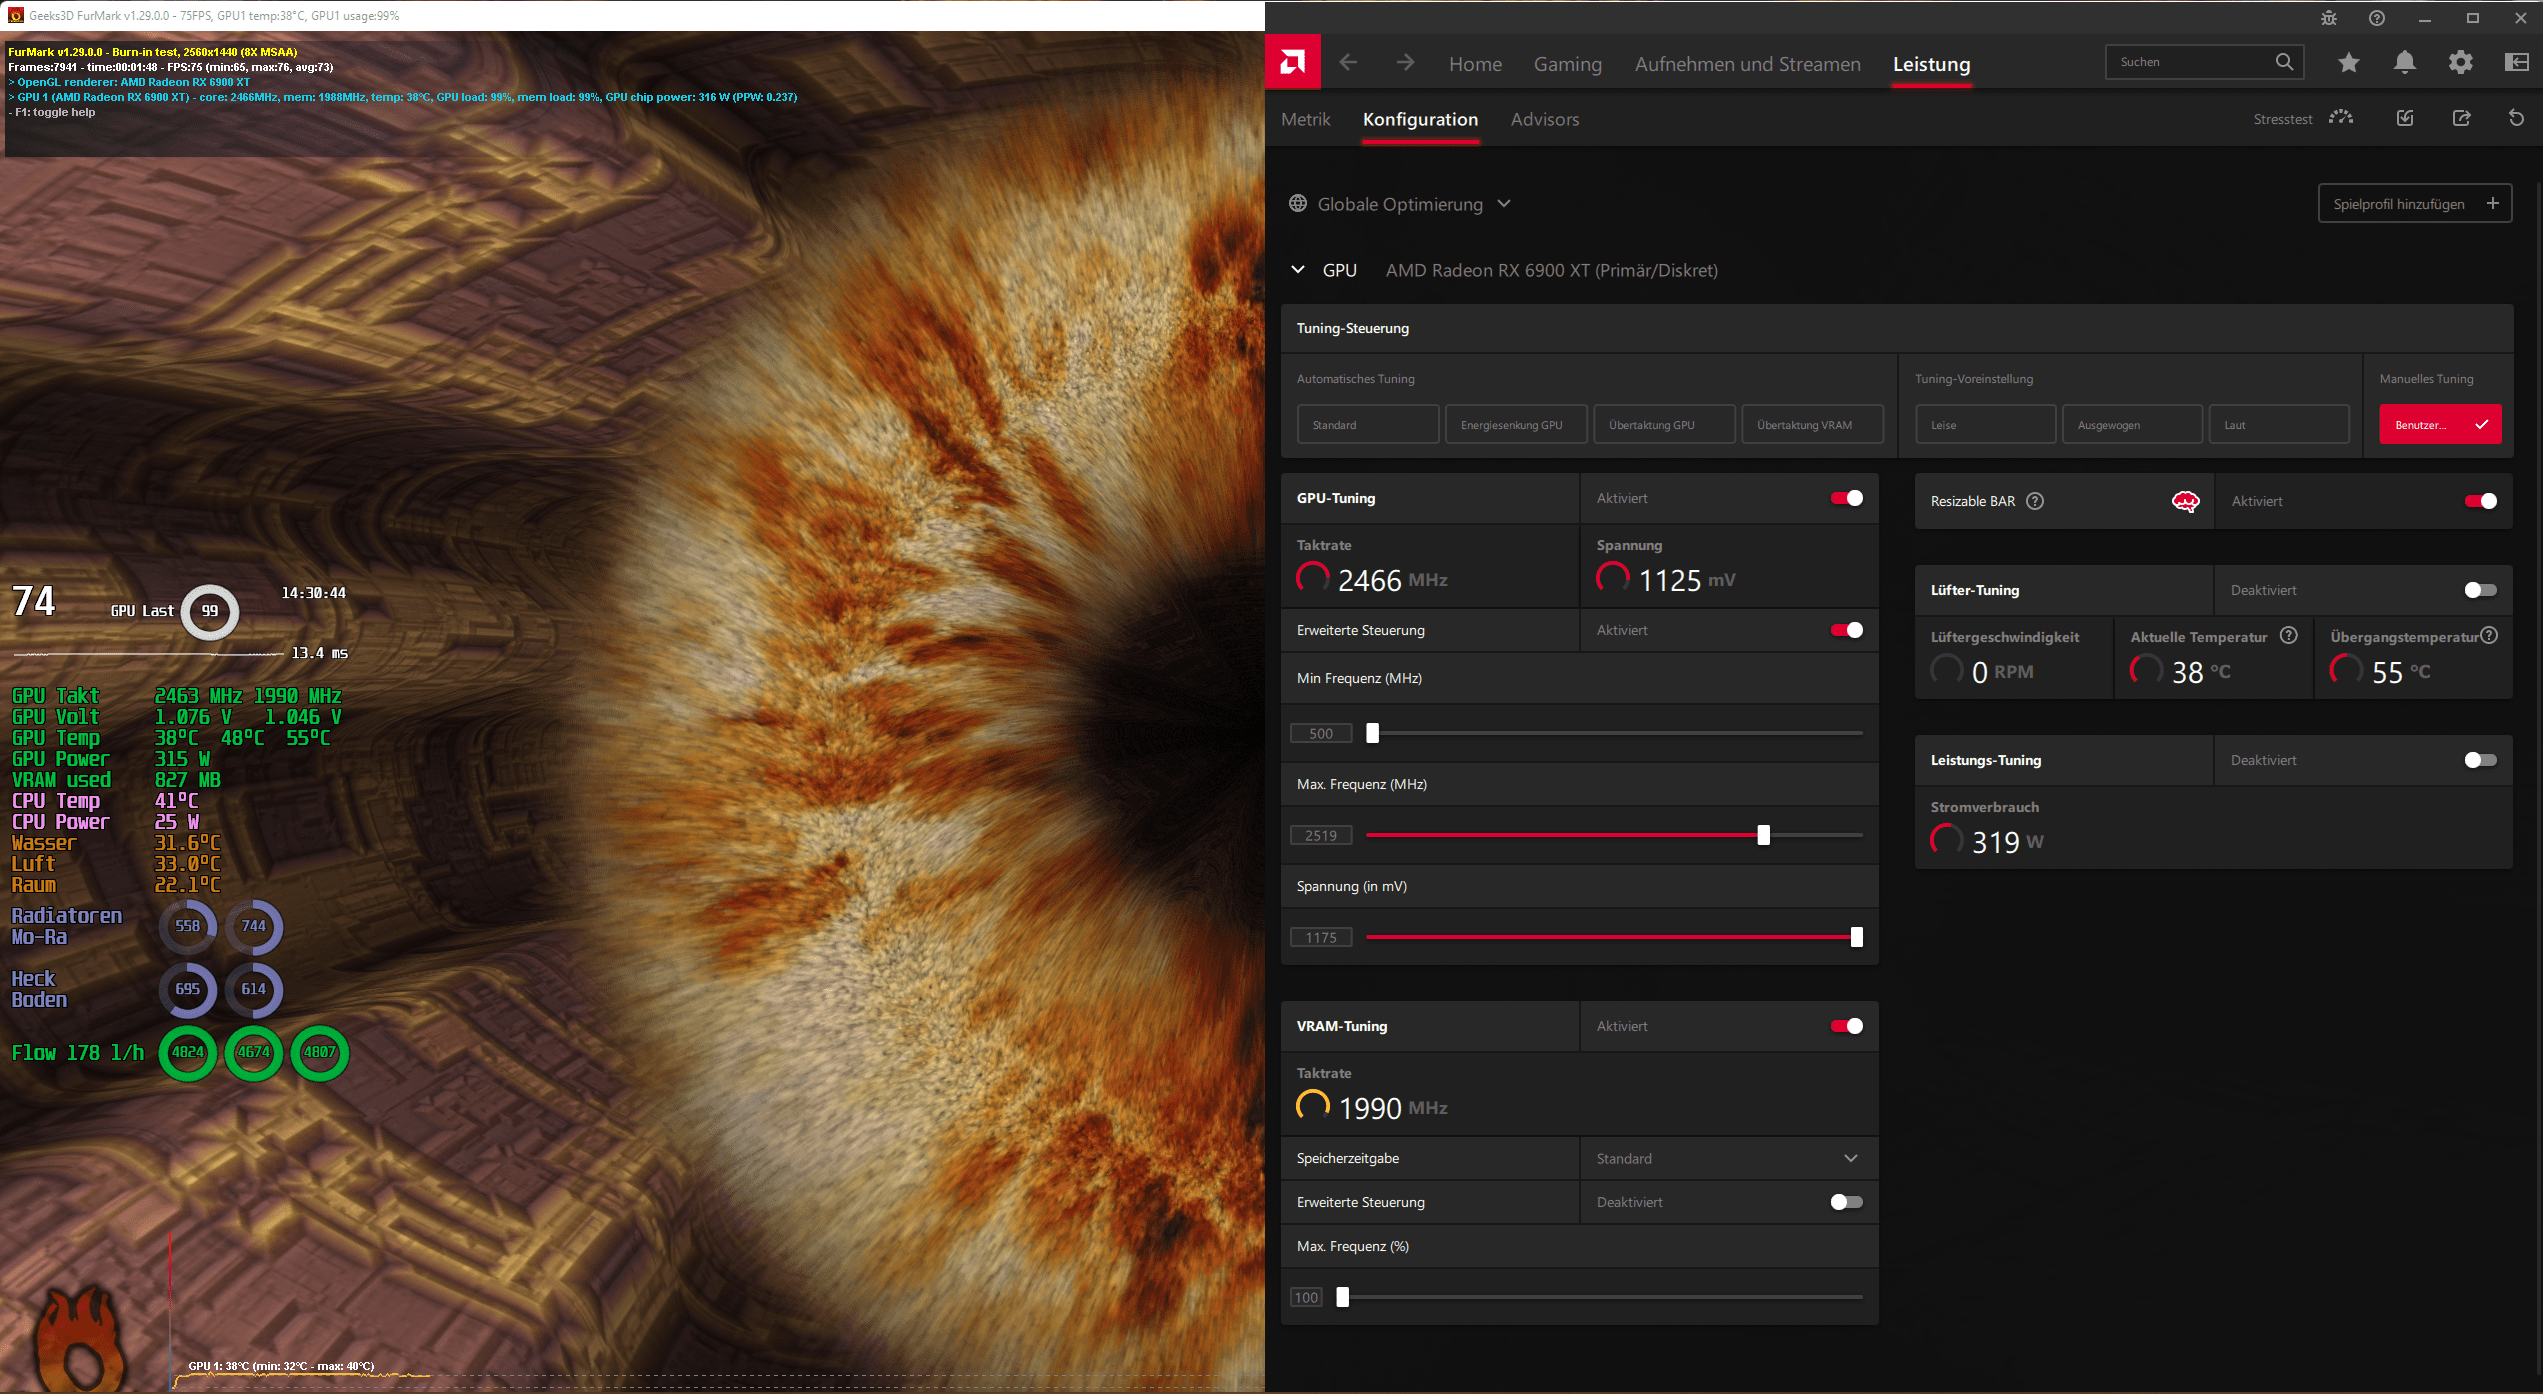Click the Spannung 1175 value box

(x=1321, y=937)
